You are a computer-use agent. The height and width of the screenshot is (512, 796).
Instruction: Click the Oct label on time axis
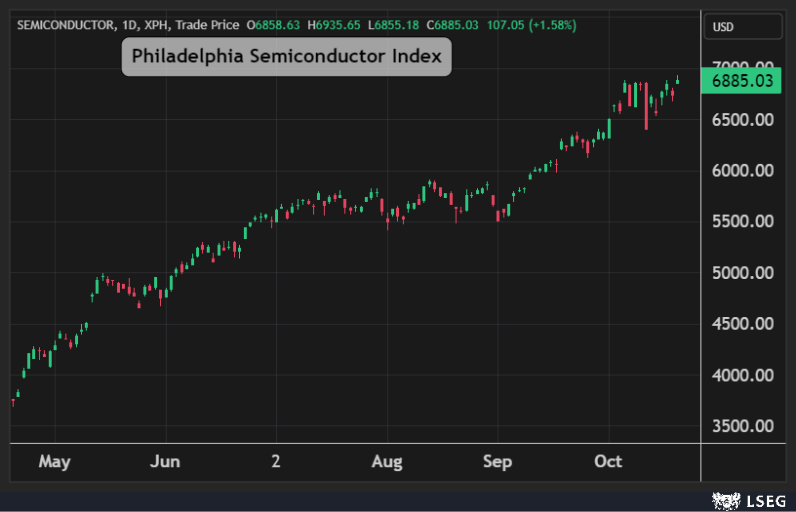(x=608, y=461)
